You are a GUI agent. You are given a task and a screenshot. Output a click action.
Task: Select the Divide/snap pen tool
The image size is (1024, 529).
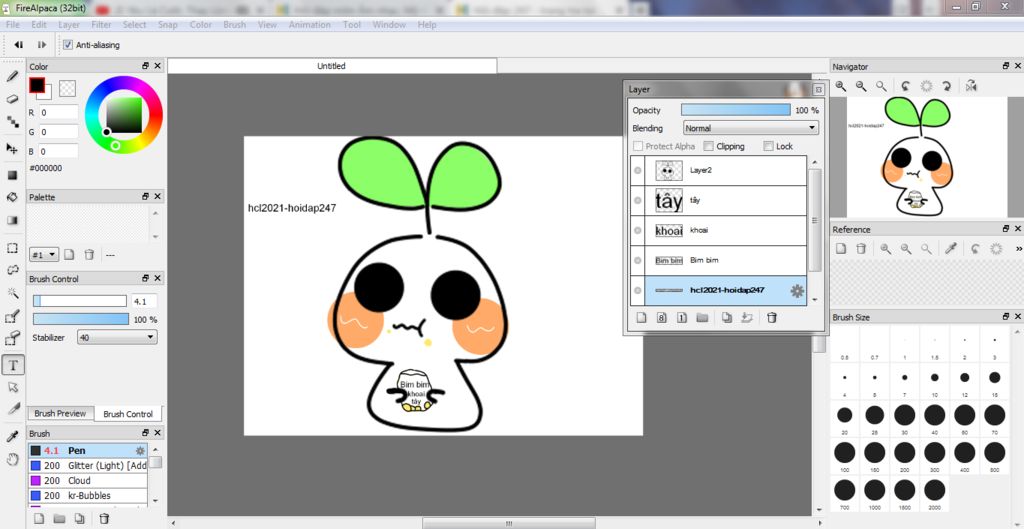(12, 409)
